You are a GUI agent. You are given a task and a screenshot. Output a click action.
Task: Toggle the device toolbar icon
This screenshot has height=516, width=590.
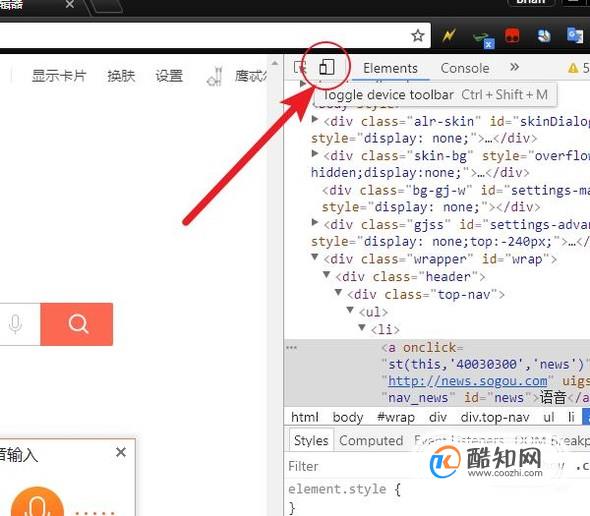pos(326,67)
